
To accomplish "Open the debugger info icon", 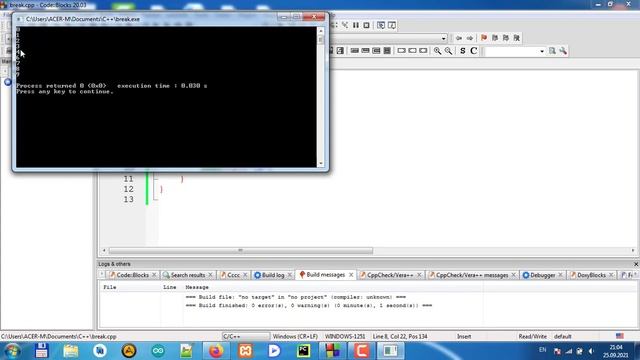I will pyautogui.click(x=392, y=25).
